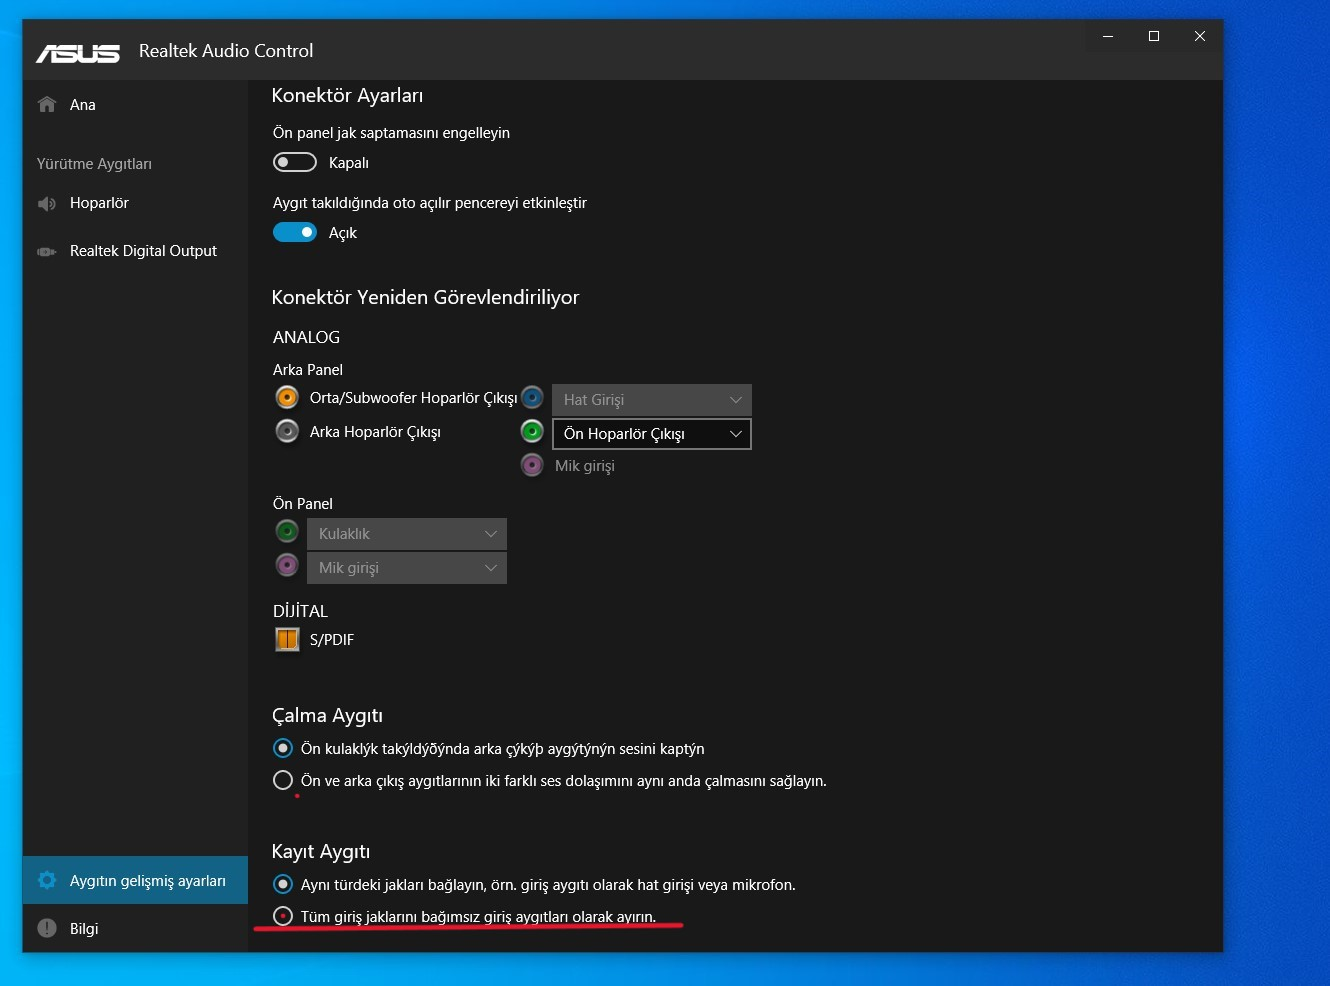Click the Konektör Ayarları heading
Screen dimensions: 1330x986
pos(347,95)
